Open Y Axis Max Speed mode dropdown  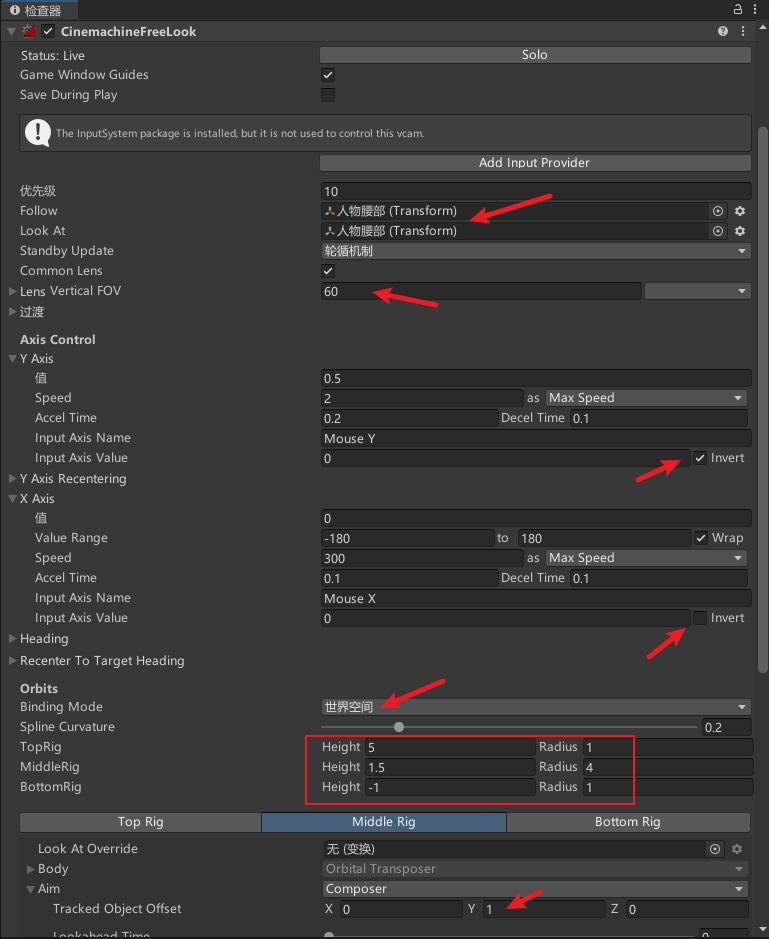pos(646,398)
